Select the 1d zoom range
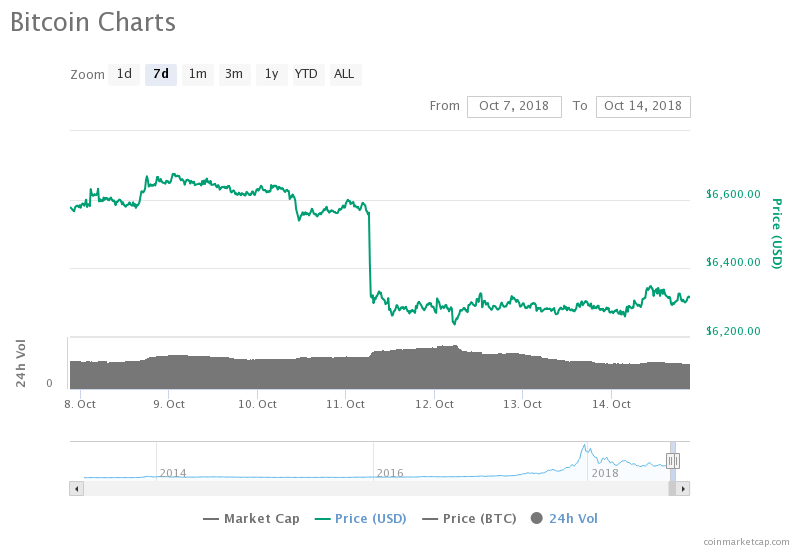This screenshot has width=800, height=550. tap(124, 74)
